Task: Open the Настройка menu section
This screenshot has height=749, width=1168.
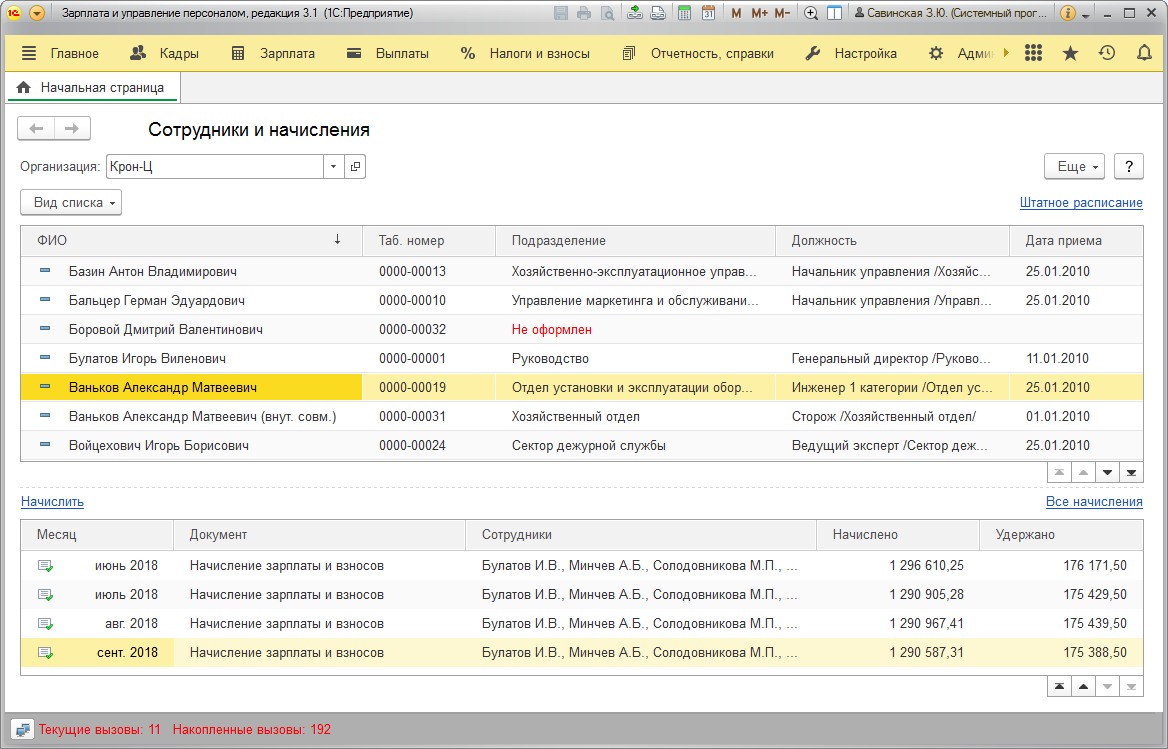Action: [x=851, y=54]
